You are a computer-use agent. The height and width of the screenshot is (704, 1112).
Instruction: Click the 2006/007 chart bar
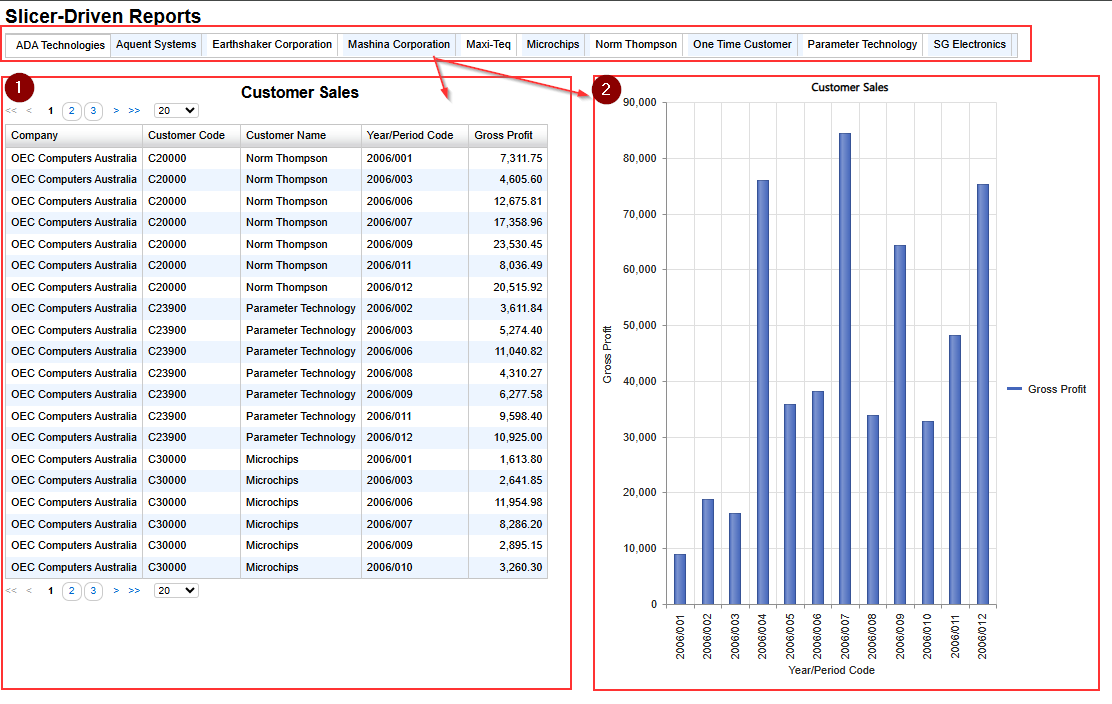click(845, 369)
